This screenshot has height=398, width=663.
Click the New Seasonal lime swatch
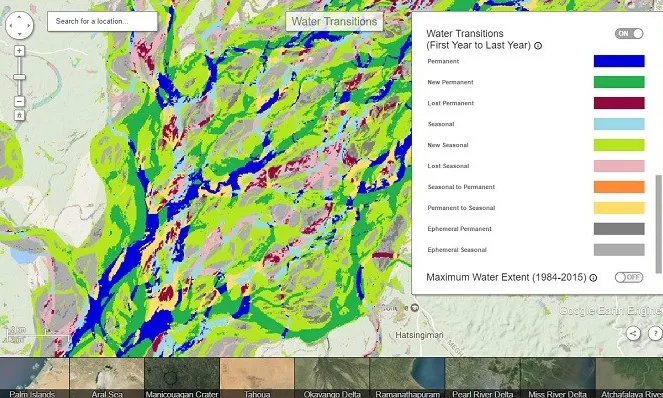point(619,145)
